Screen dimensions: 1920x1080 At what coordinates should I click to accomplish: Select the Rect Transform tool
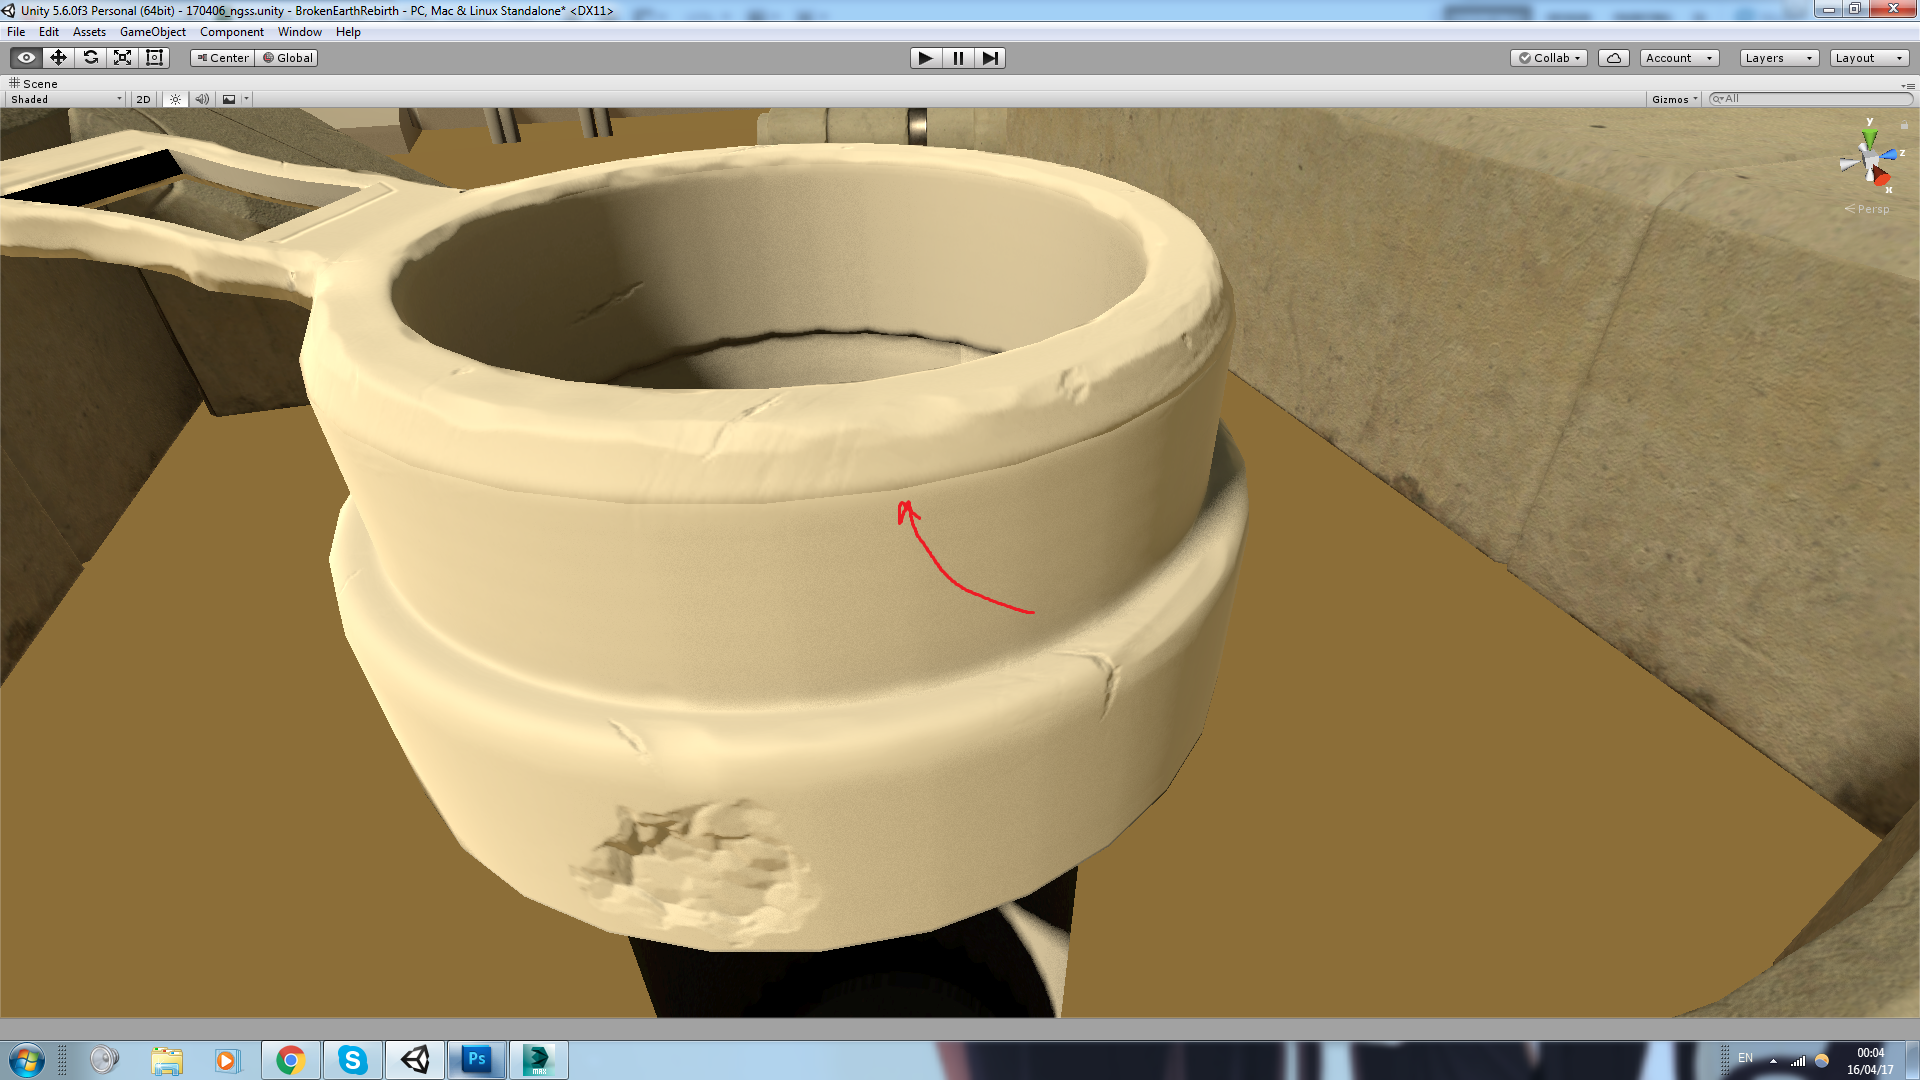(x=153, y=57)
